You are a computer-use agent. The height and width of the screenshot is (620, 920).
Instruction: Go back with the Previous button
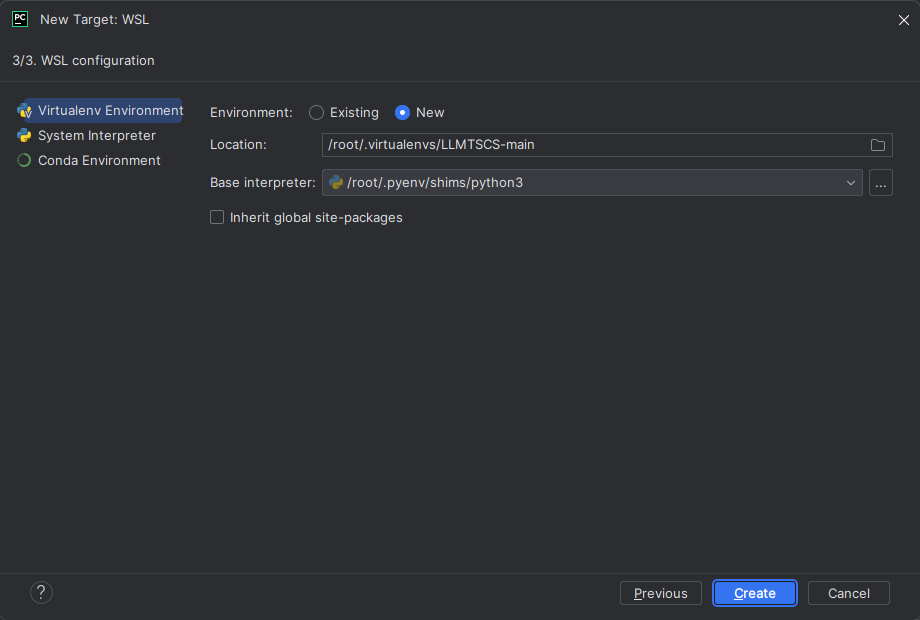[660, 593]
